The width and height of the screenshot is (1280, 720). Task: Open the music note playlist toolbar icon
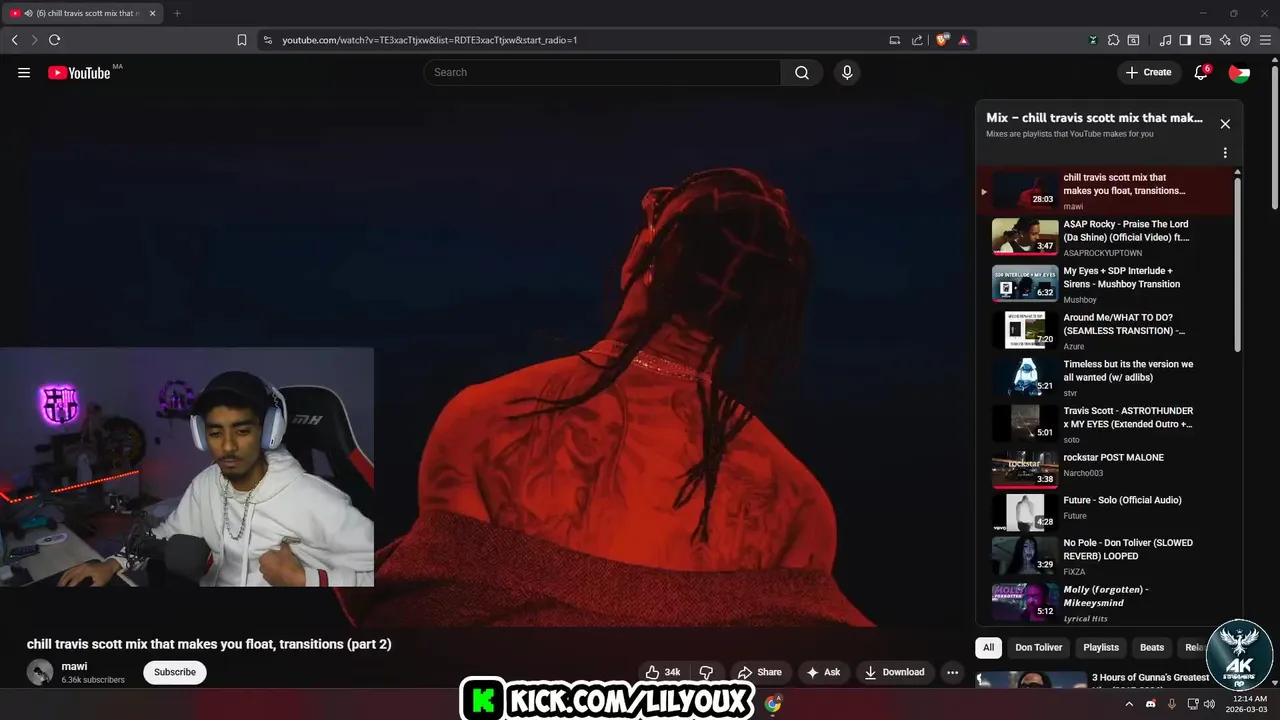click(1165, 40)
